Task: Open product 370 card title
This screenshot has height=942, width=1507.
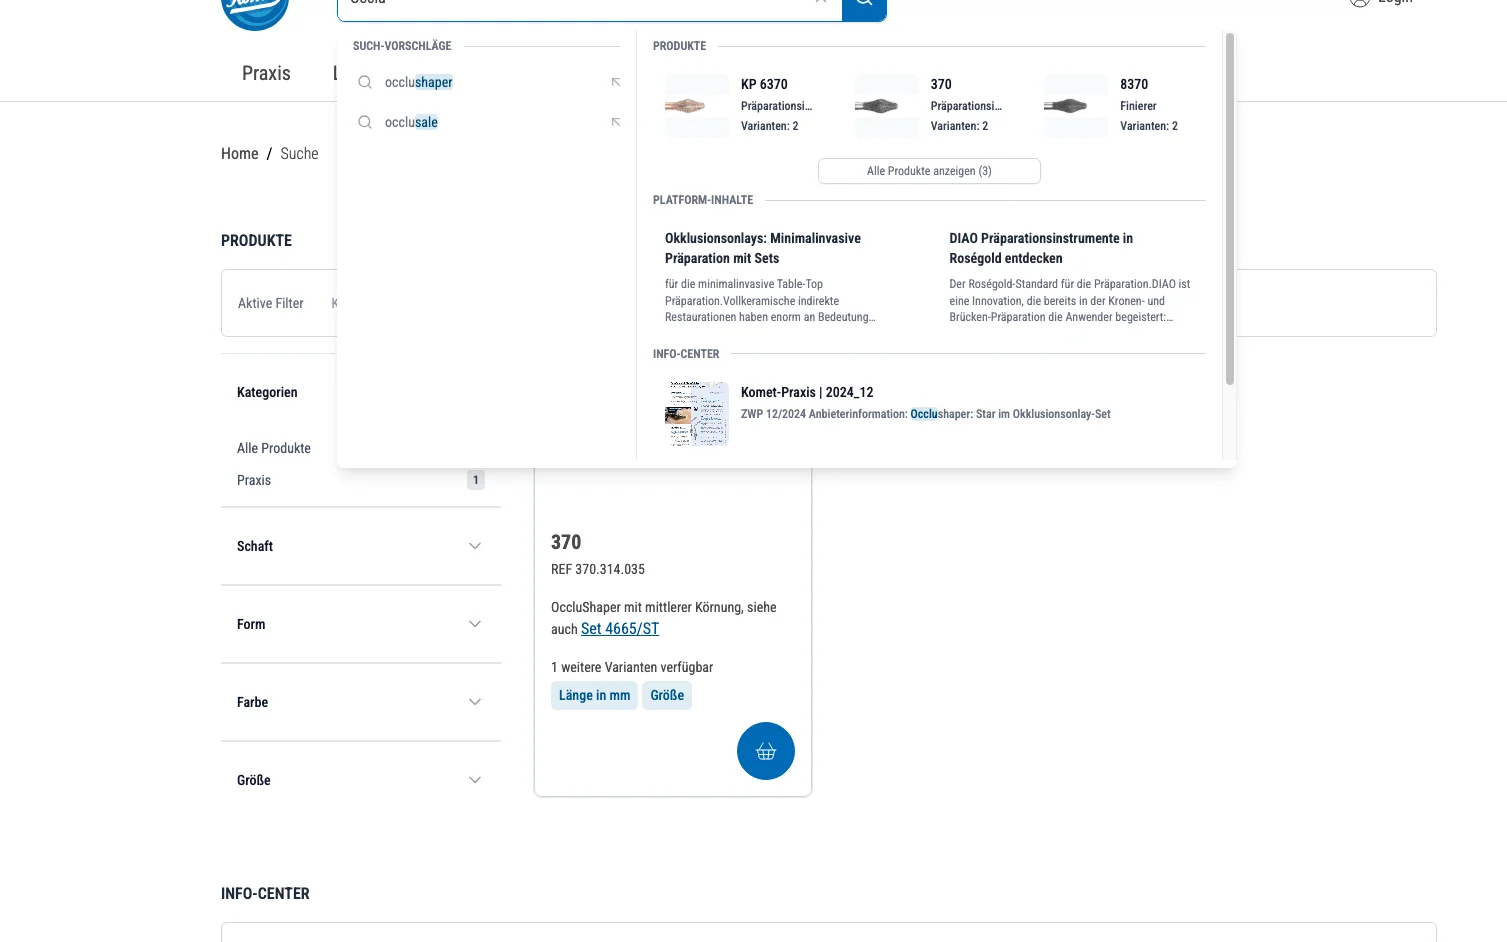Action: [x=566, y=542]
